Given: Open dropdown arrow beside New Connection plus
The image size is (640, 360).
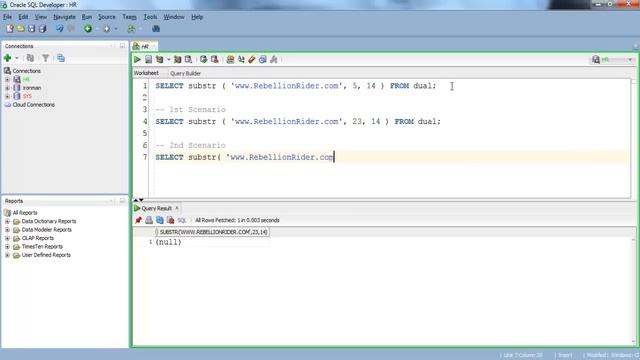Looking at the screenshot, I should click(x=17, y=58).
